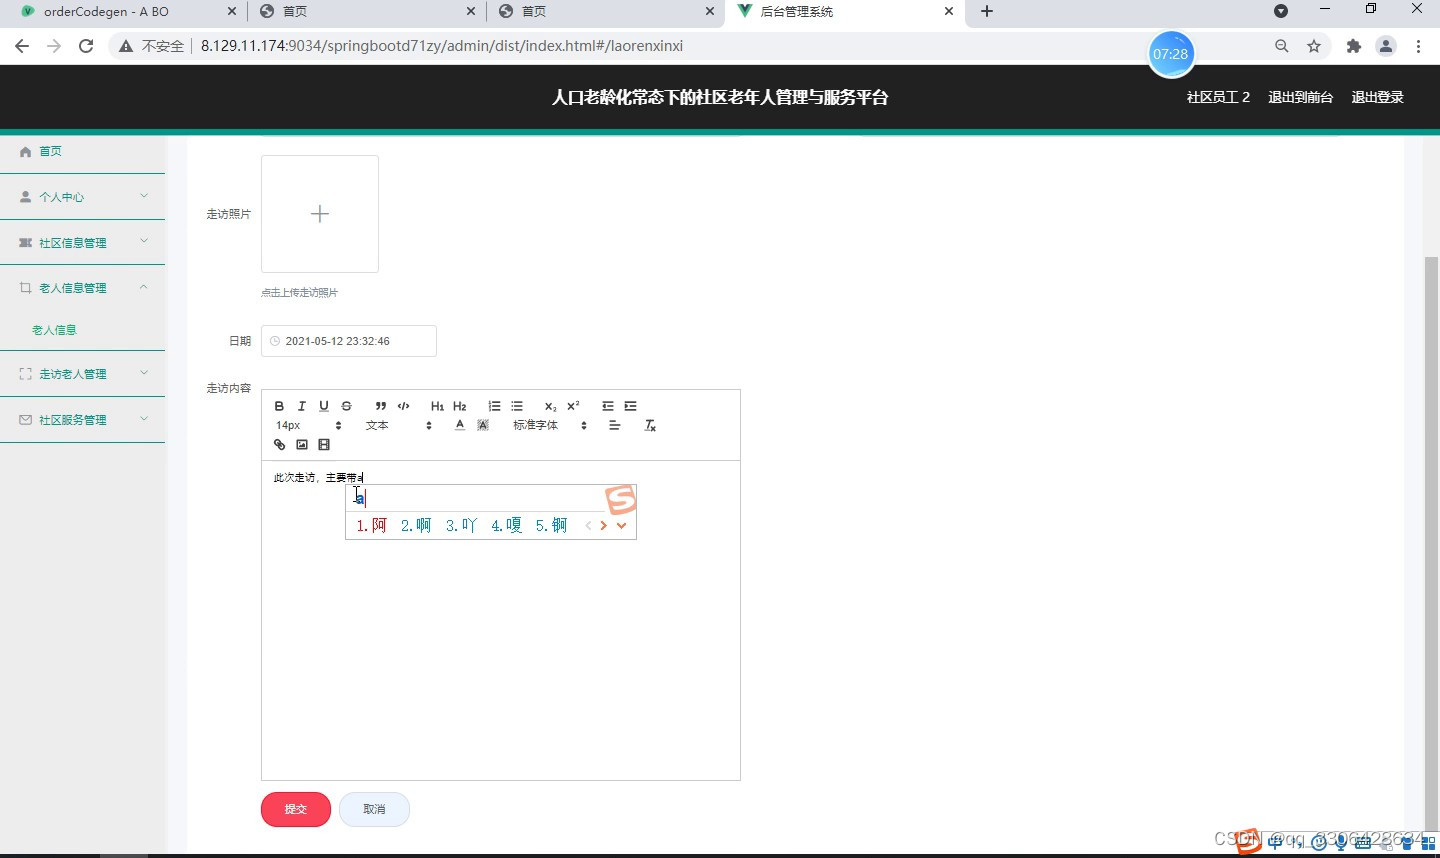The image size is (1440, 858).
Task: Bookmark this page with the star
Action: (1314, 46)
